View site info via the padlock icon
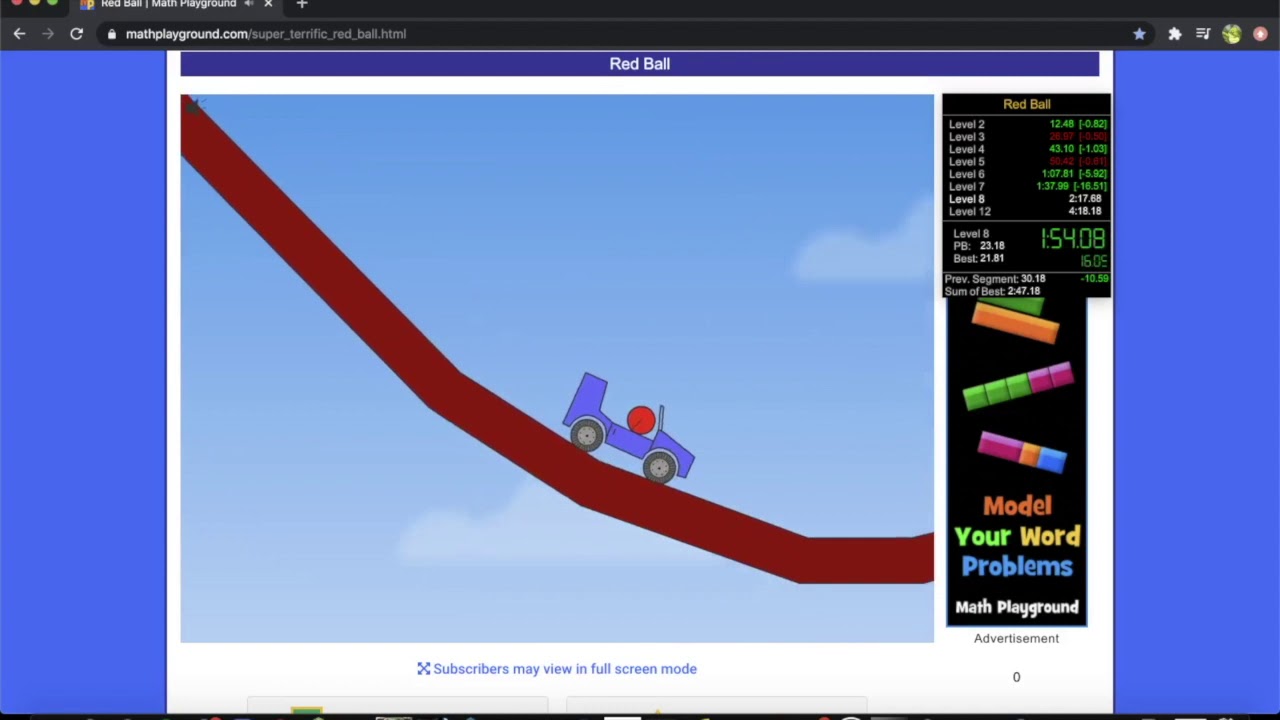 tap(112, 34)
